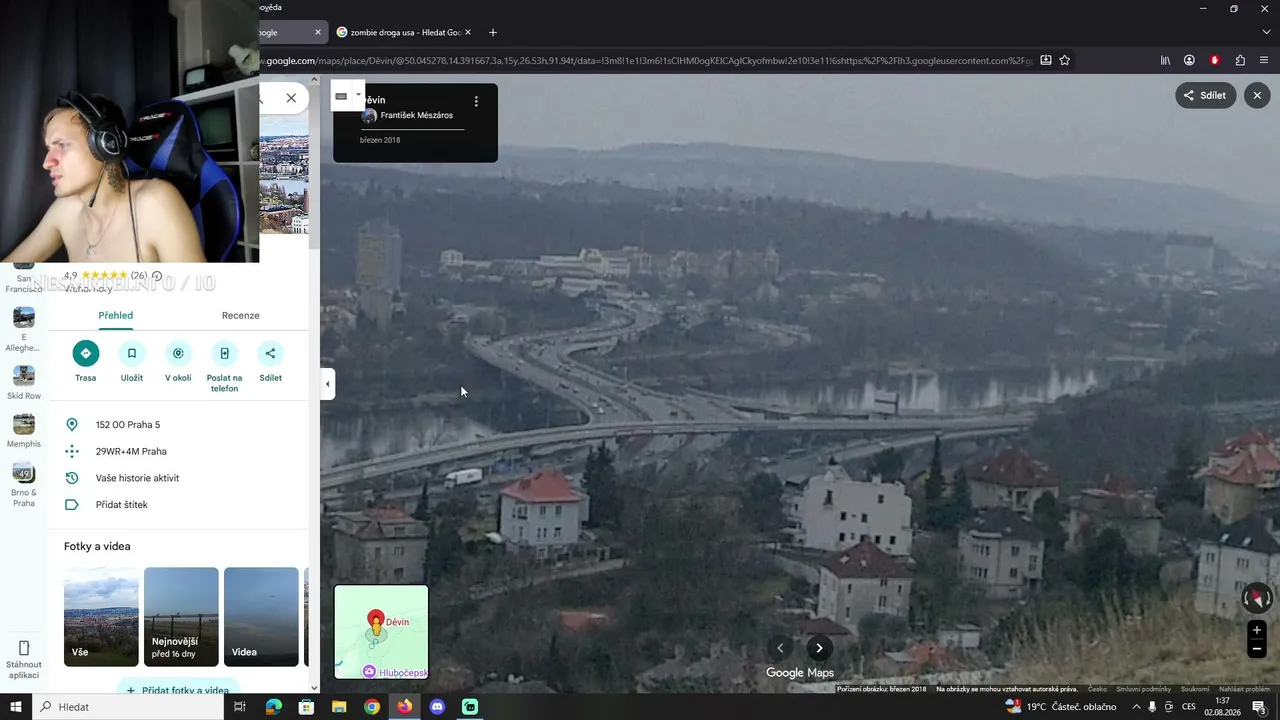Open the notification center icon
The height and width of the screenshot is (720, 1280).
[1259, 707]
